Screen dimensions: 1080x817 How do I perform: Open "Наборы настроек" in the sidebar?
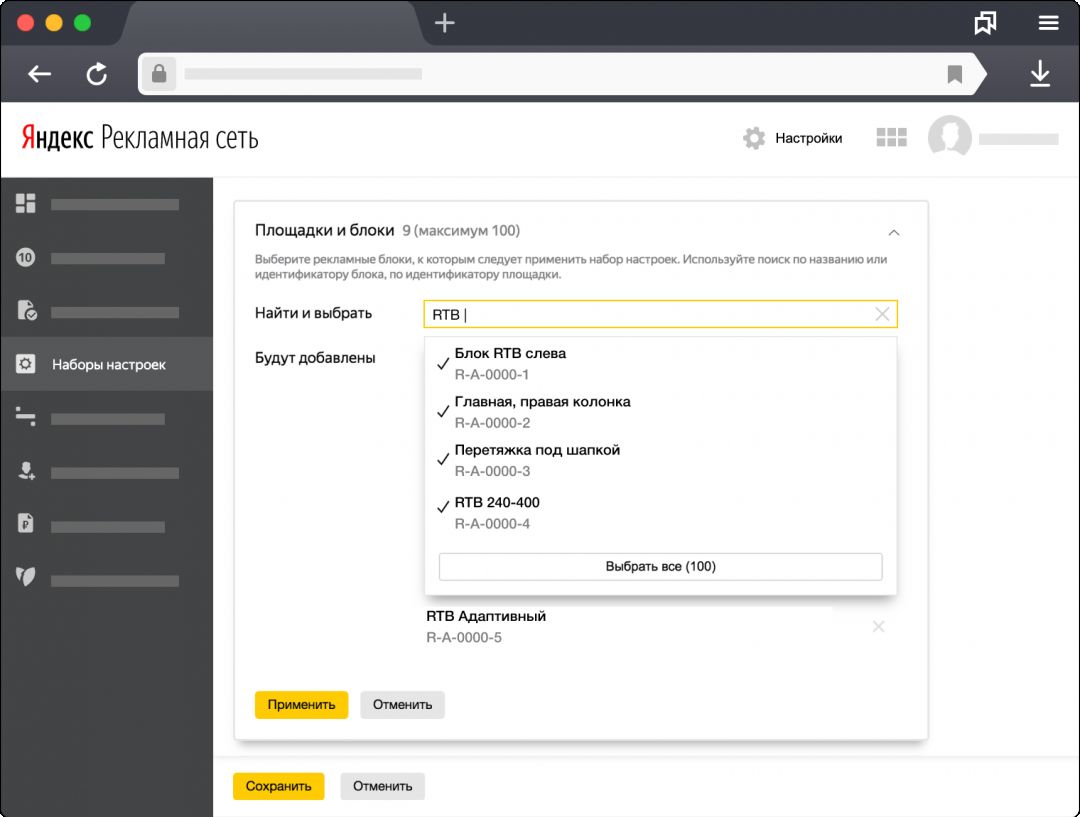coord(108,365)
